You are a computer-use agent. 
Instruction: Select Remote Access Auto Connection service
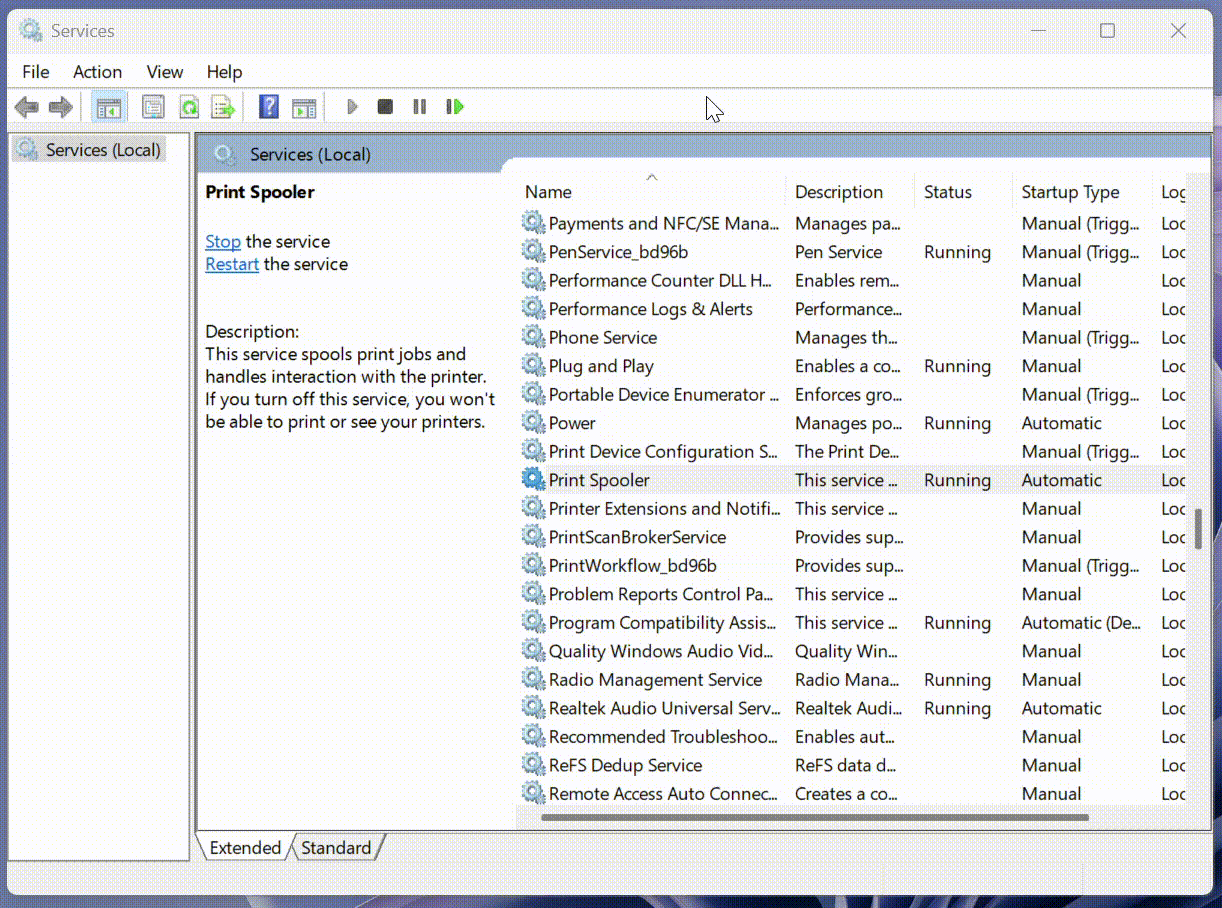coord(663,794)
